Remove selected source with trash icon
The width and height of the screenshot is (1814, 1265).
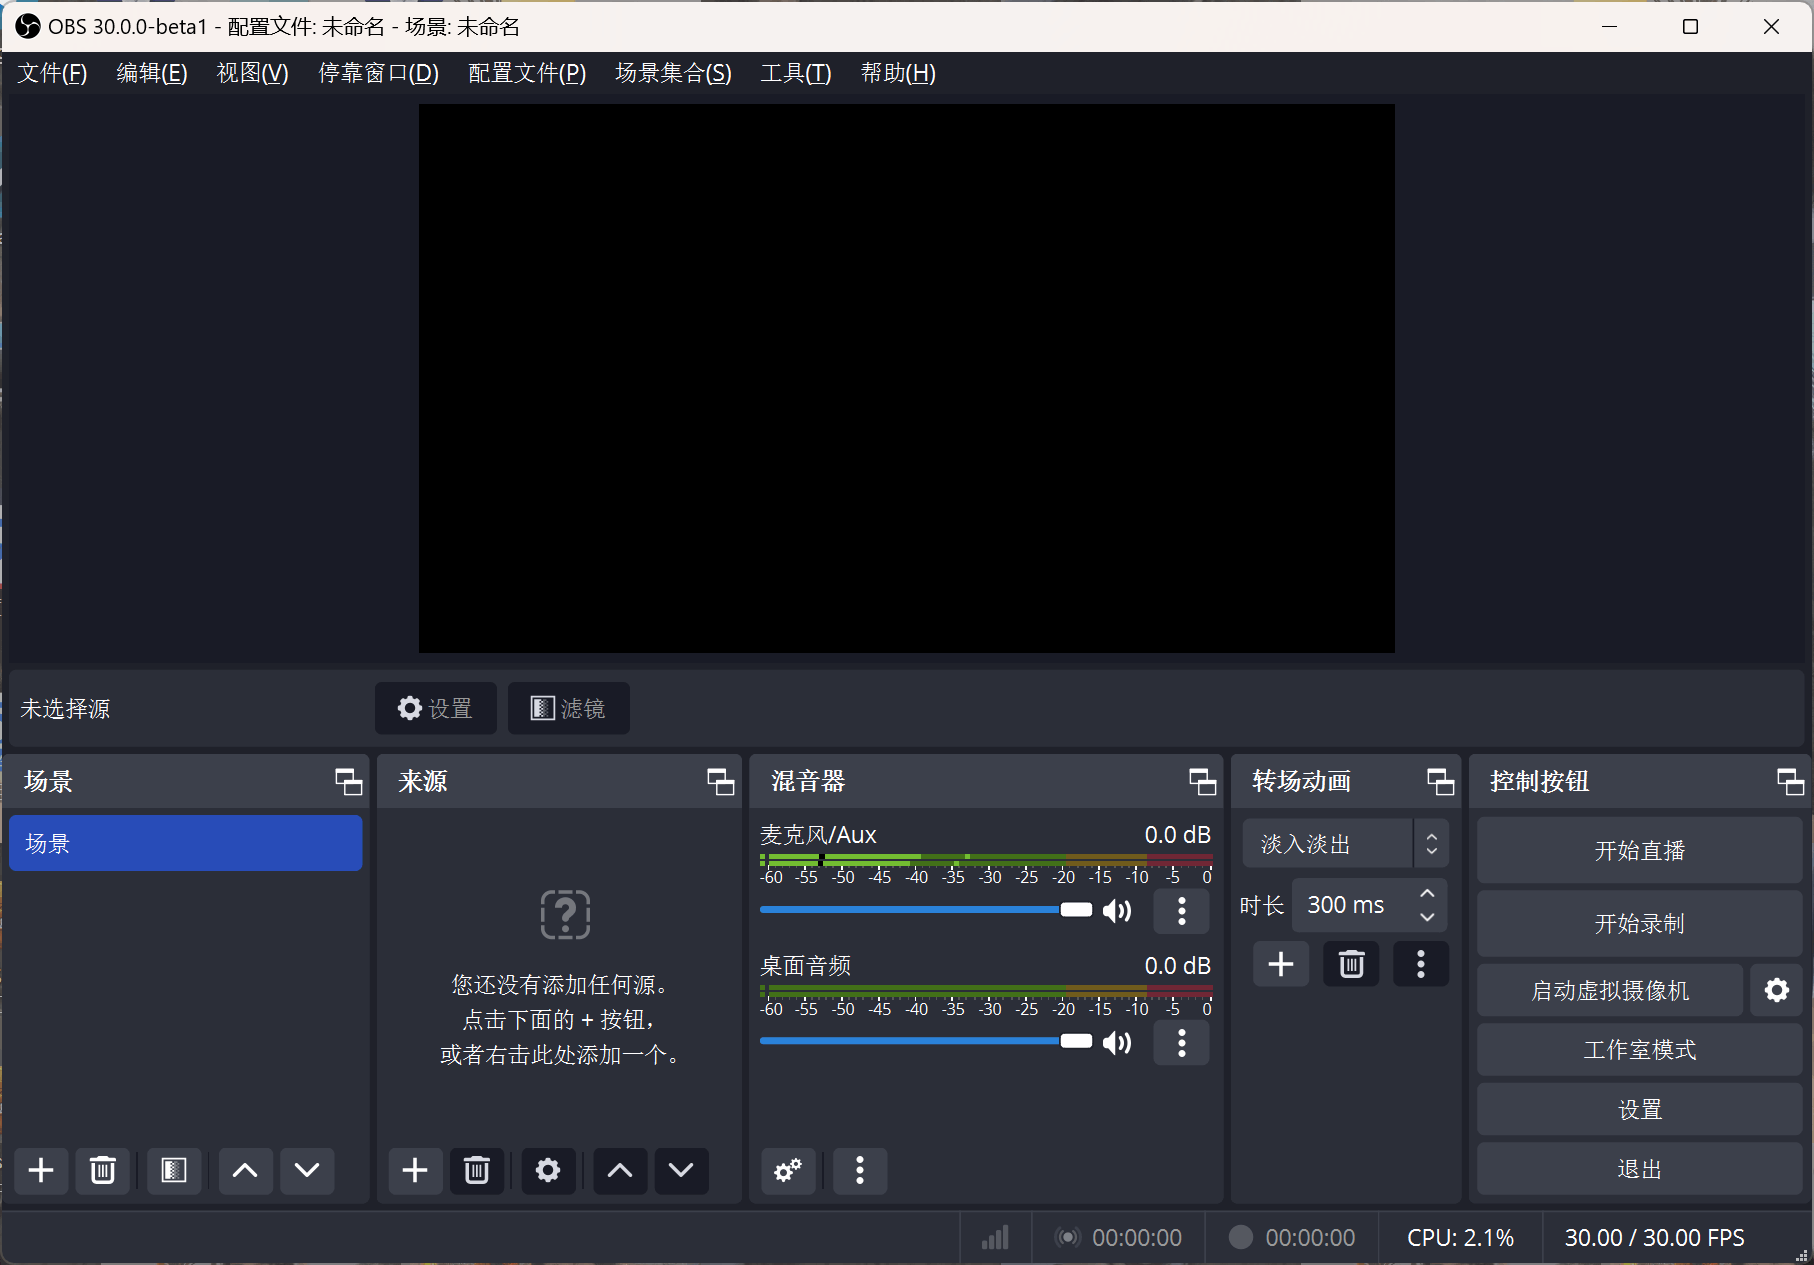[x=477, y=1170]
